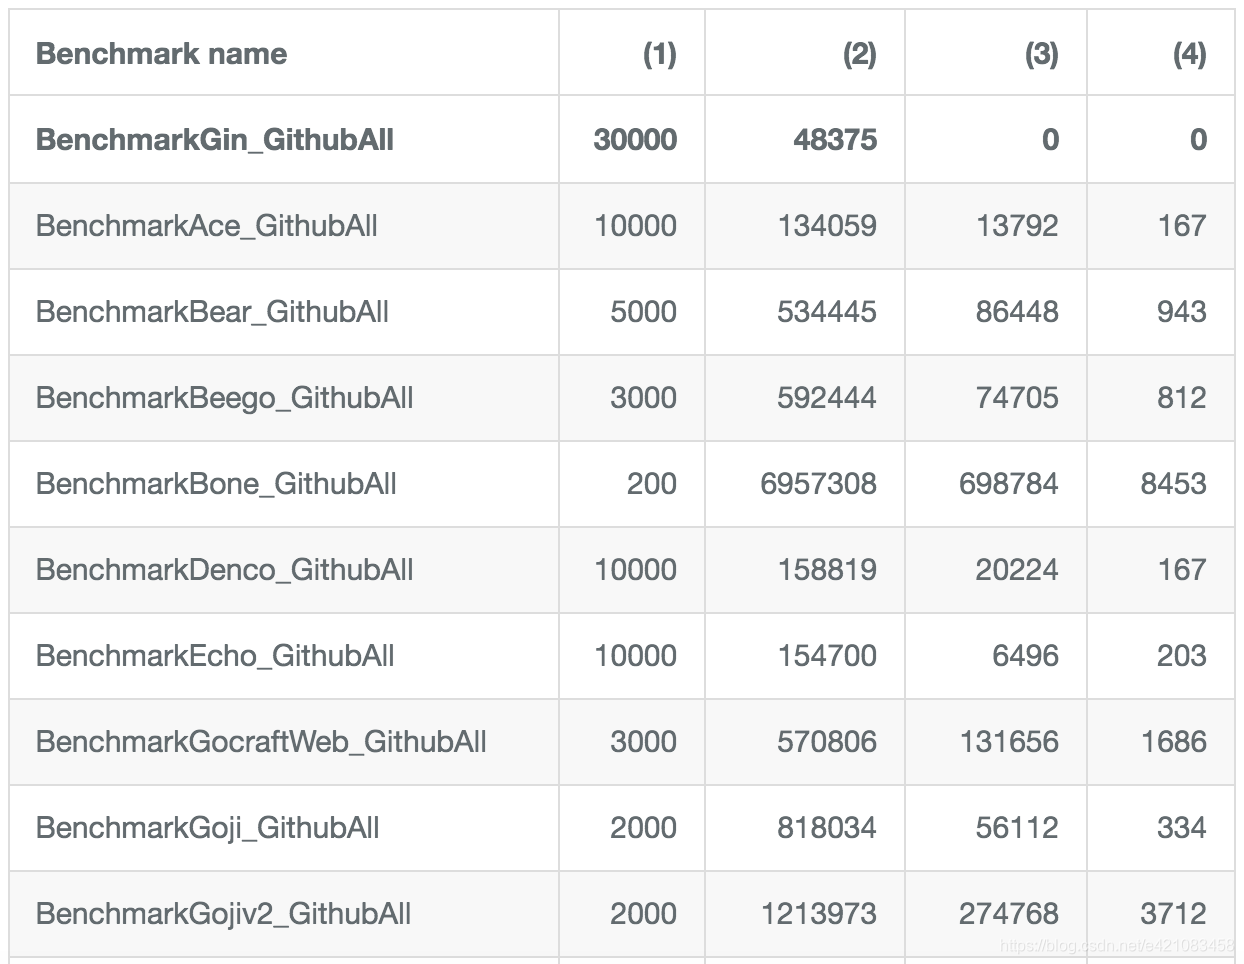The width and height of the screenshot is (1244, 964).
Task: Click value 6957308 in the Bone row
Action: pos(819,484)
